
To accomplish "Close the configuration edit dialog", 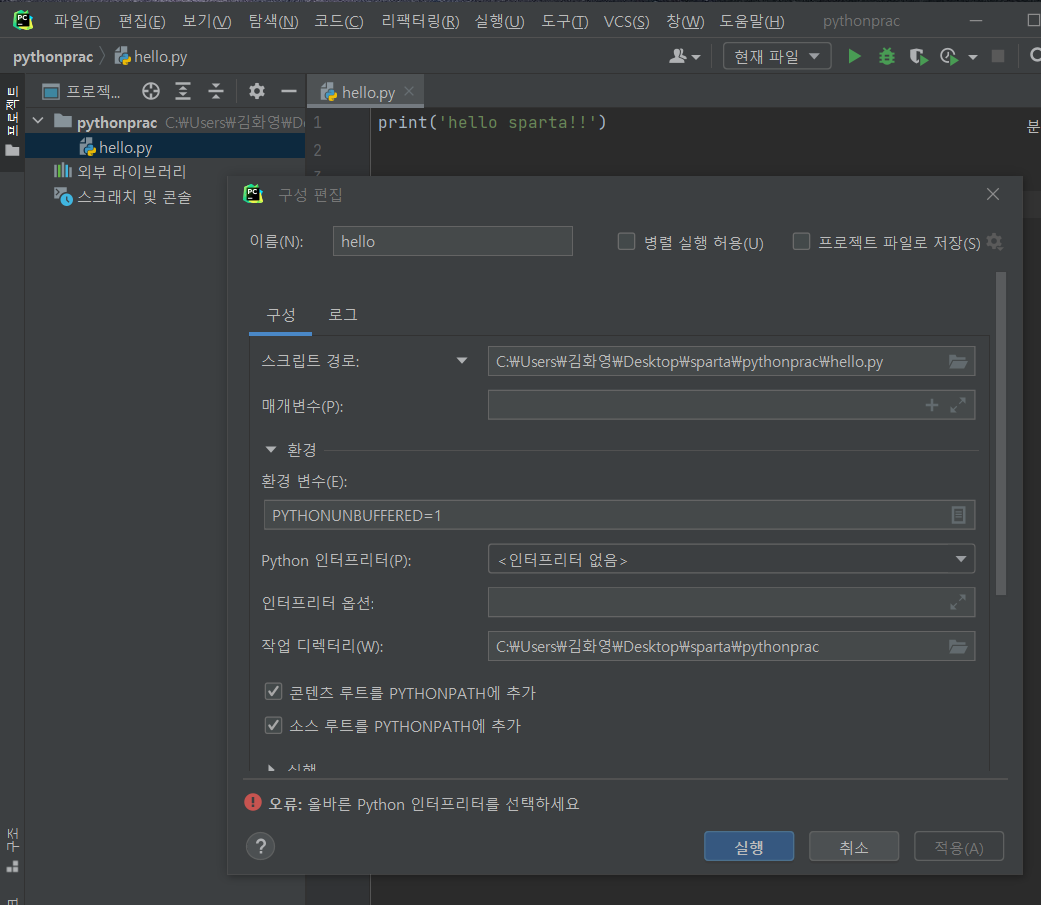I will coord(993,194).
